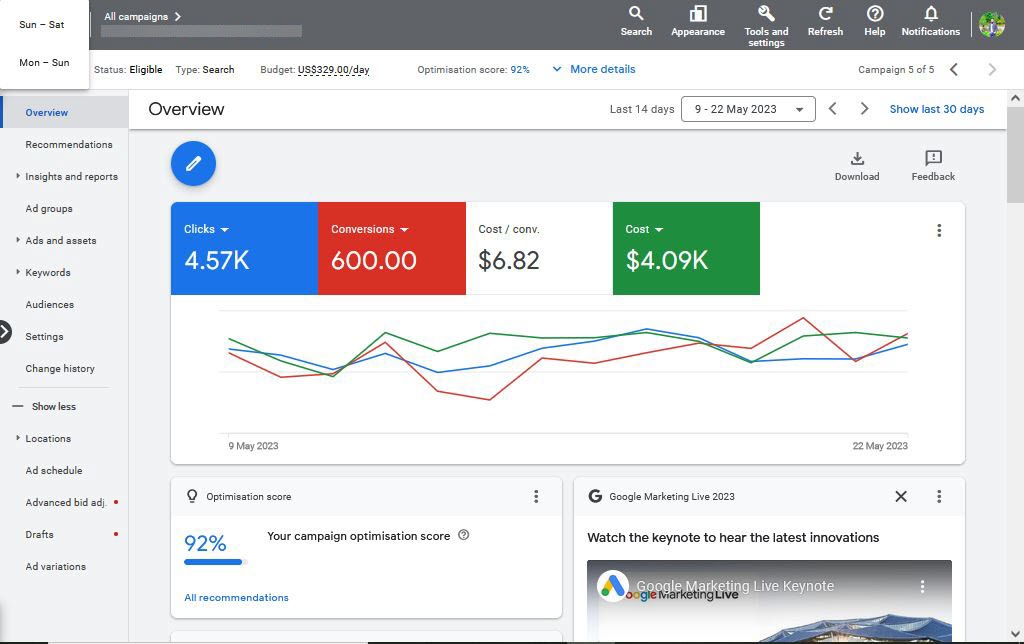Click the Type: Search text
Screen dimensions: 1024x644
[205, 69]
